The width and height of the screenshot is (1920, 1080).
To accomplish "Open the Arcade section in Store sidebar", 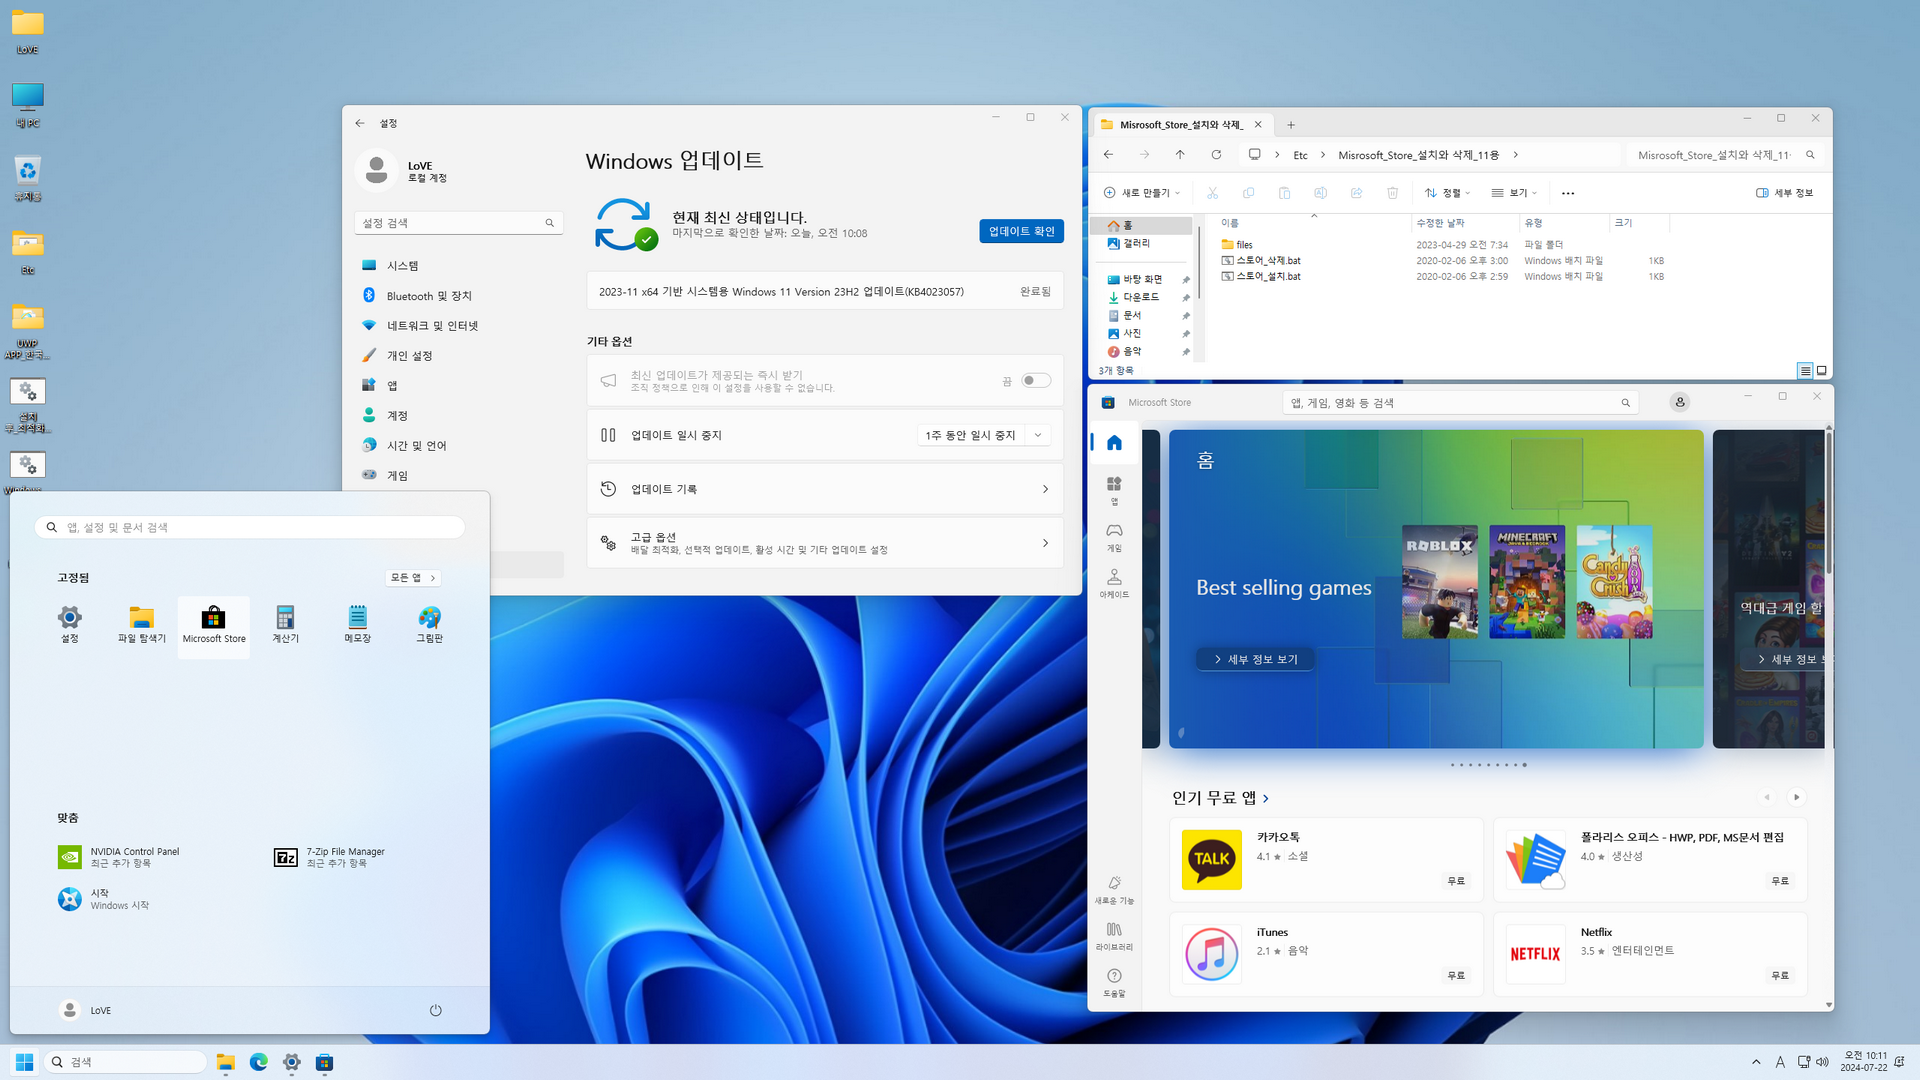I will (1114, 582).
